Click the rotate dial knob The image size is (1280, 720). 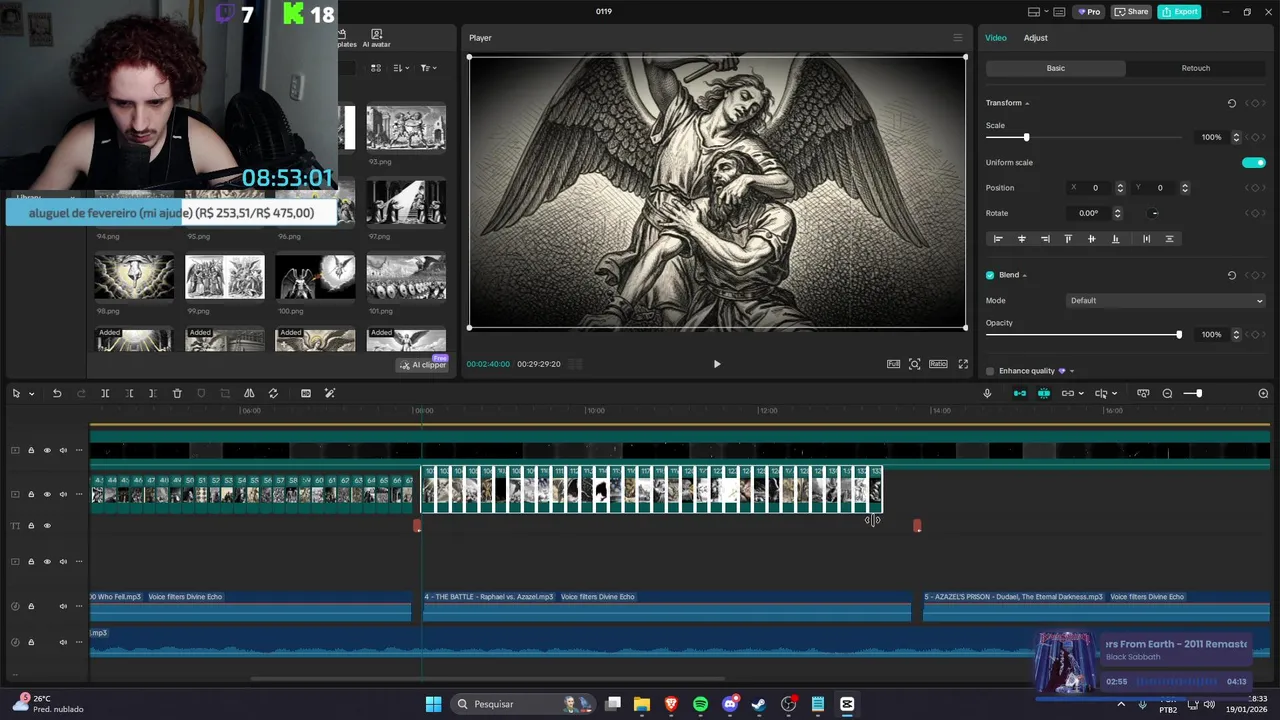pos(1154,213)
